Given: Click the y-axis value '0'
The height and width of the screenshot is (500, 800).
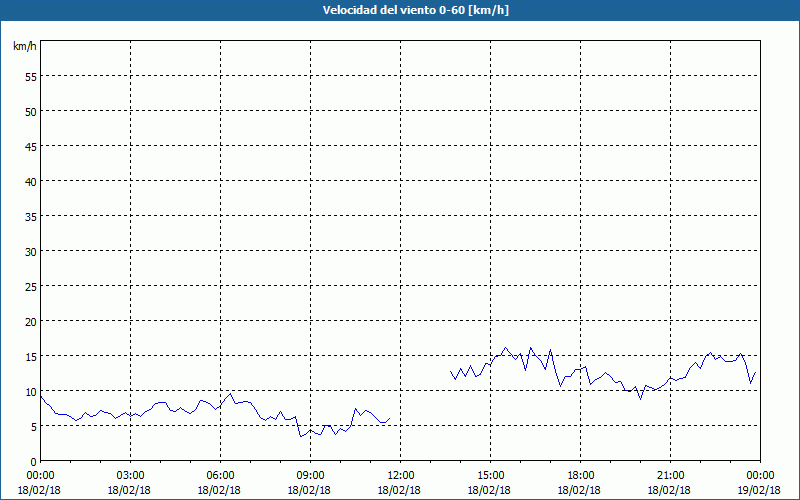Looking at the screenshot, I should tap(34, 462).
